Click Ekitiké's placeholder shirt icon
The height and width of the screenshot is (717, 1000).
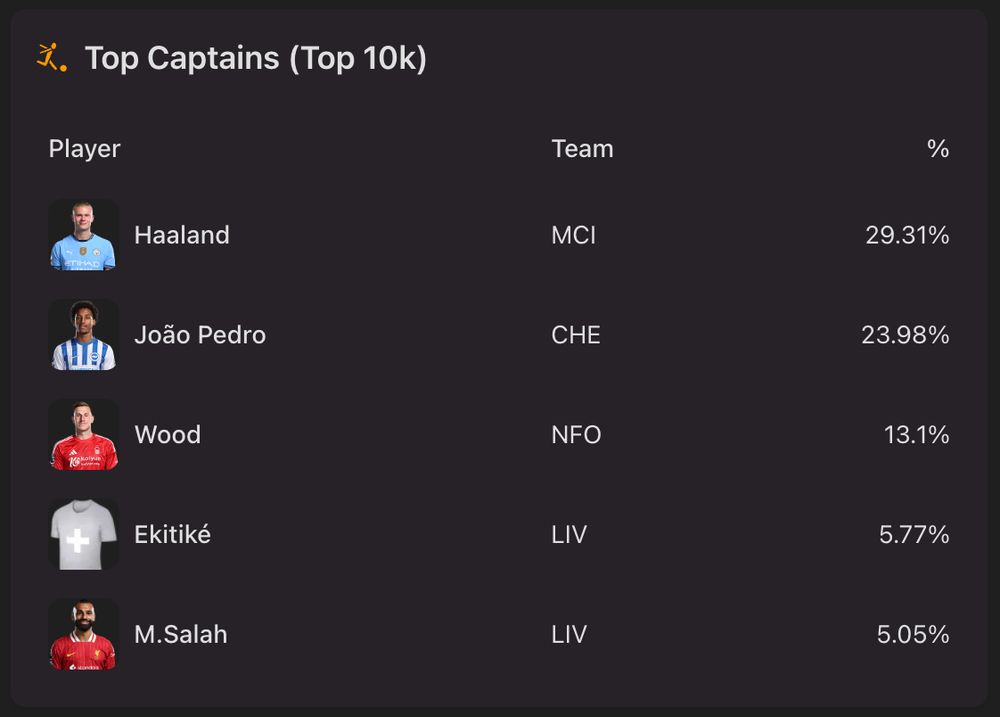tap(84, 535)
